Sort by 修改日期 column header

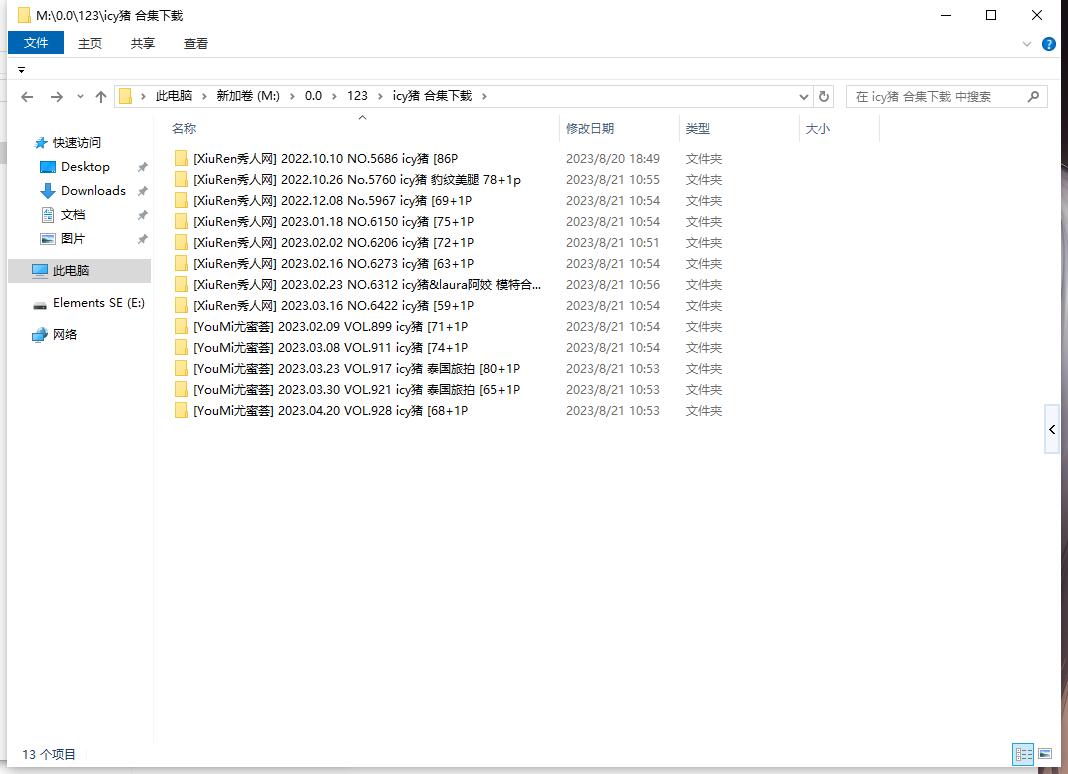[590, 128]
